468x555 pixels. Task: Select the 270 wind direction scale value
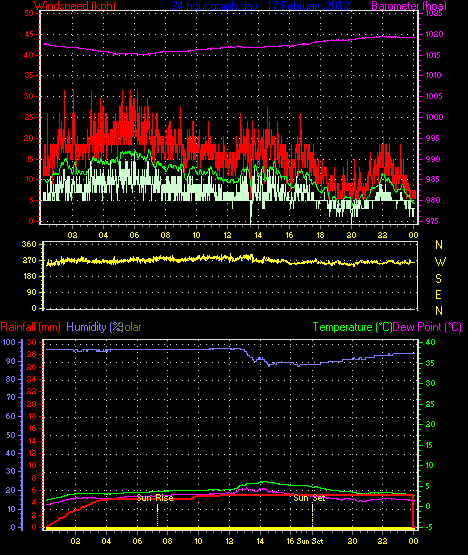pyautogui.click(x=29, y=260)
